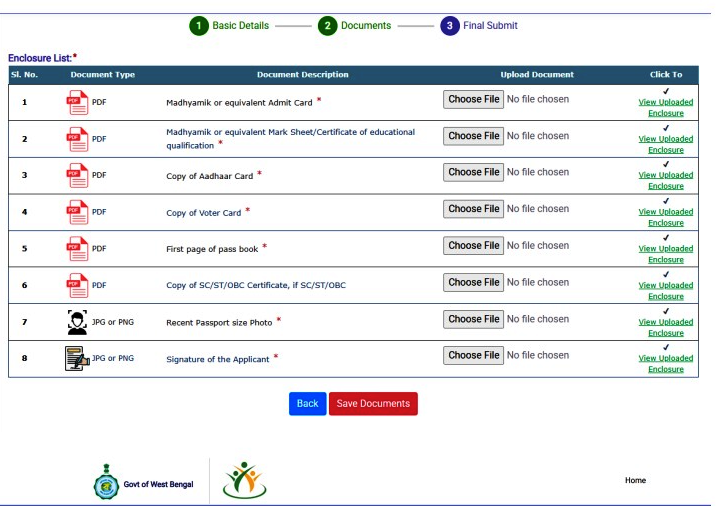Click the PDF icon in Voter Card row
The image size is (717, 506).
pos(77,212)
